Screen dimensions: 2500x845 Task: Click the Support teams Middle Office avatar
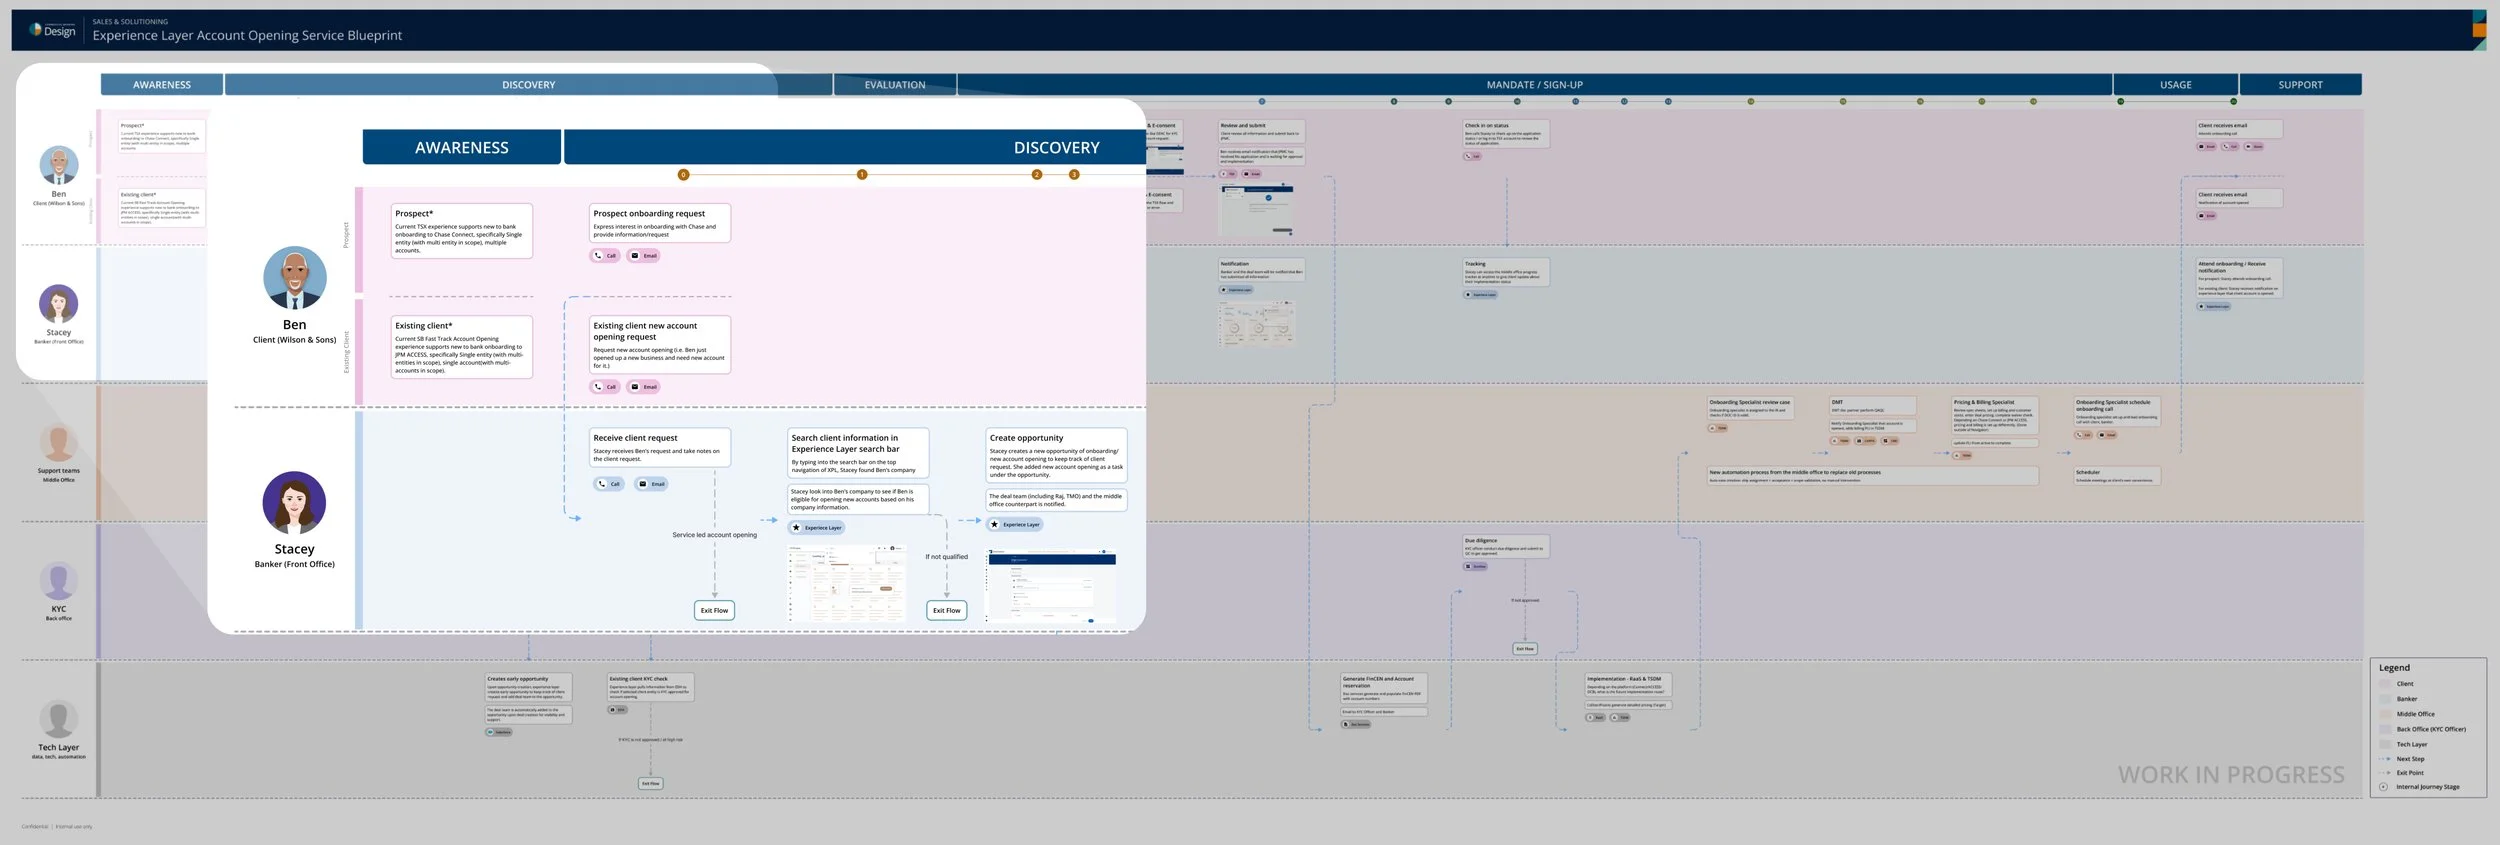[58, 443]
